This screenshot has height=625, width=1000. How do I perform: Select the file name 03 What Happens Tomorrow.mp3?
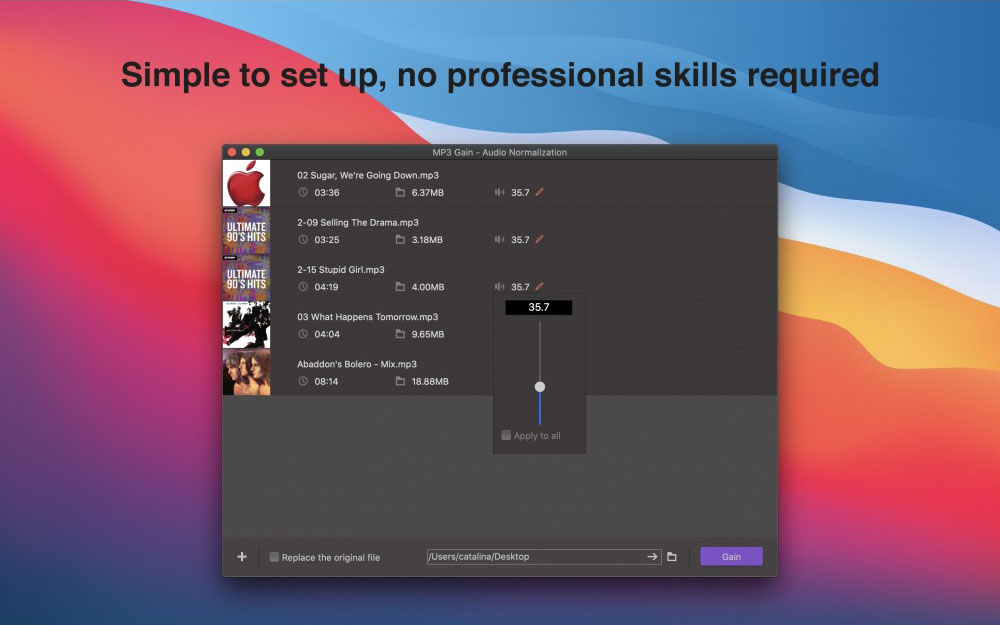pos(367,317)
